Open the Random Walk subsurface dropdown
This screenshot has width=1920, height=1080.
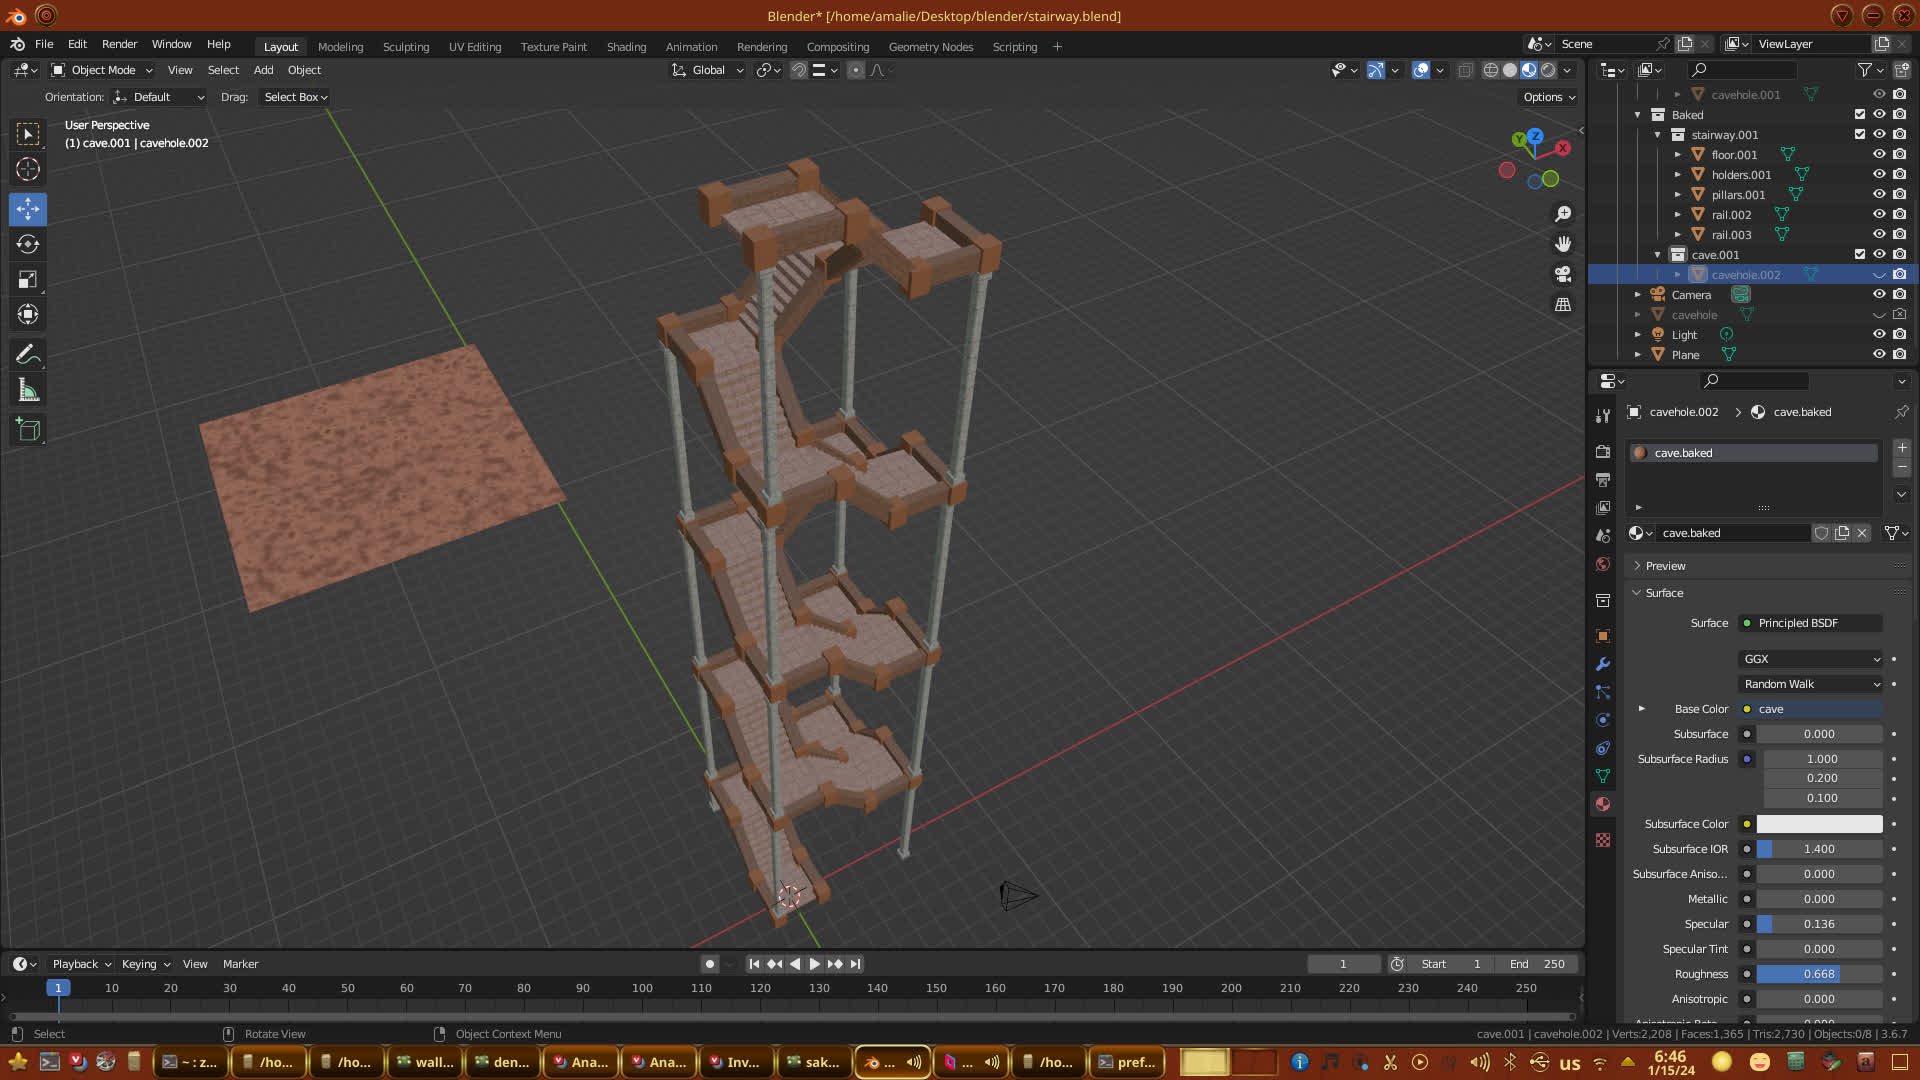pyautogui.click(x=1811, y=684)
